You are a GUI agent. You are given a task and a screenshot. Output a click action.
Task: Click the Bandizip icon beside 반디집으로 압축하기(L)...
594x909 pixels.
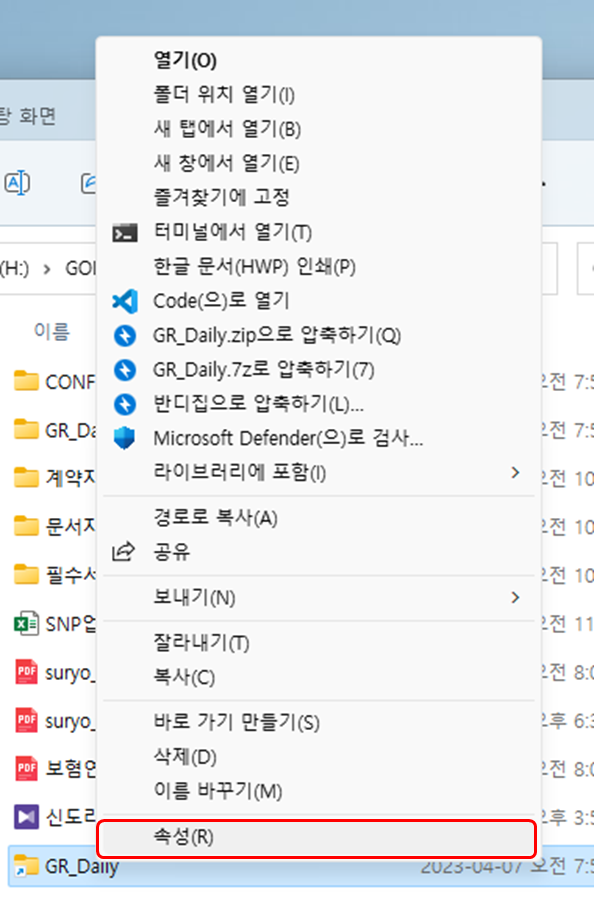click(125, 404)
